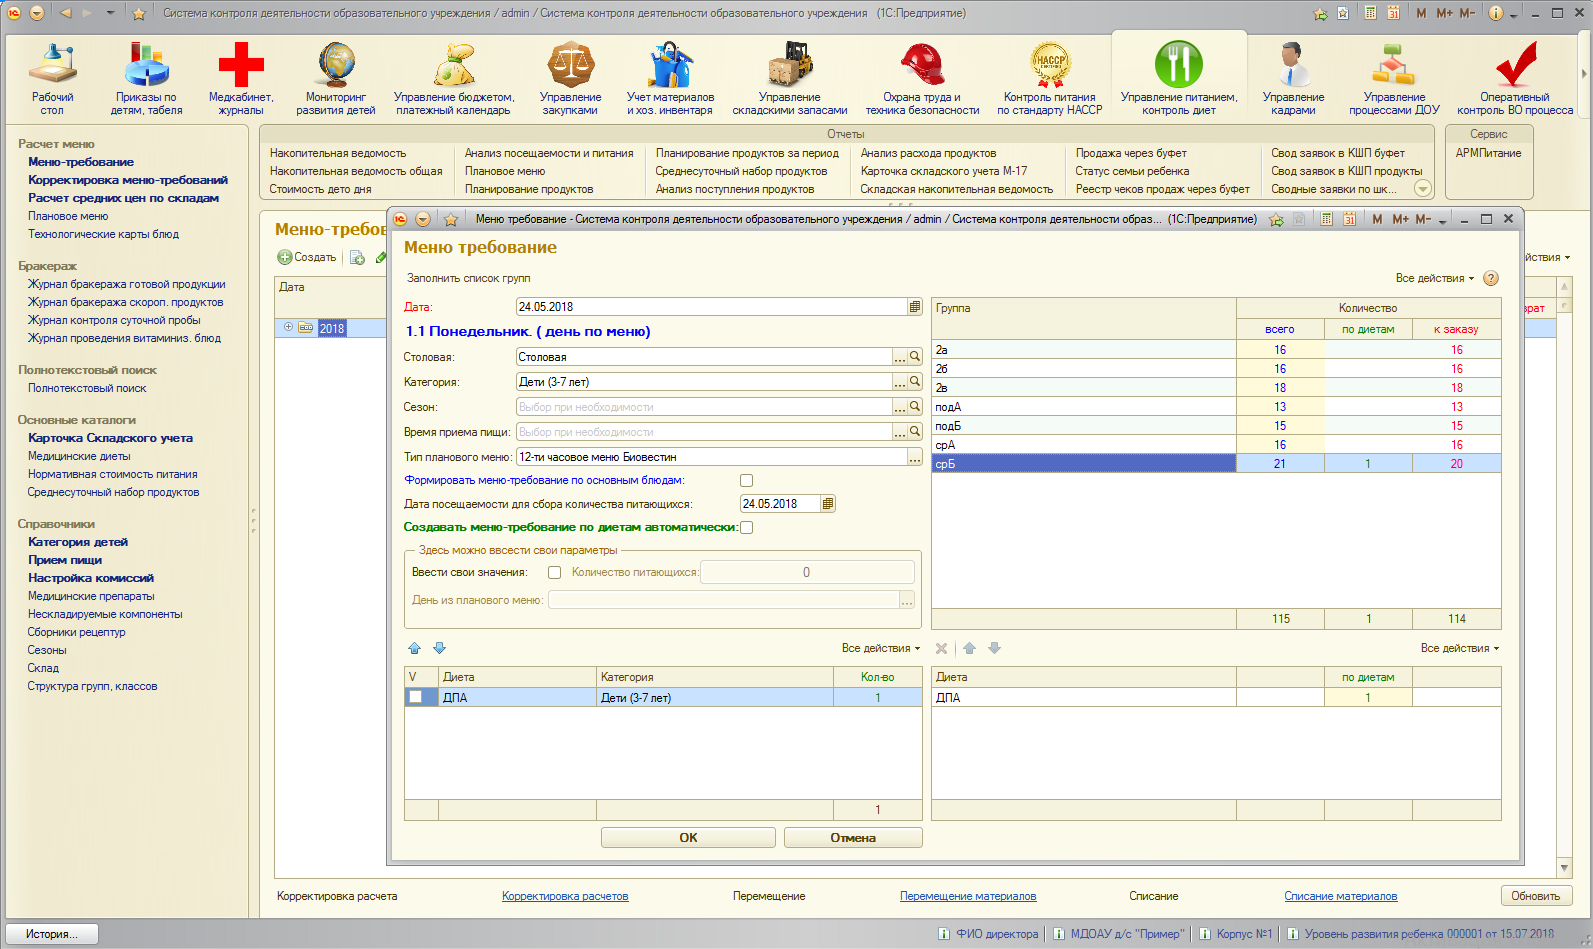This screenshot has width=1593, height=949.
Task: Tick the checkbox in the ДПА diet row
Action: 416,698
